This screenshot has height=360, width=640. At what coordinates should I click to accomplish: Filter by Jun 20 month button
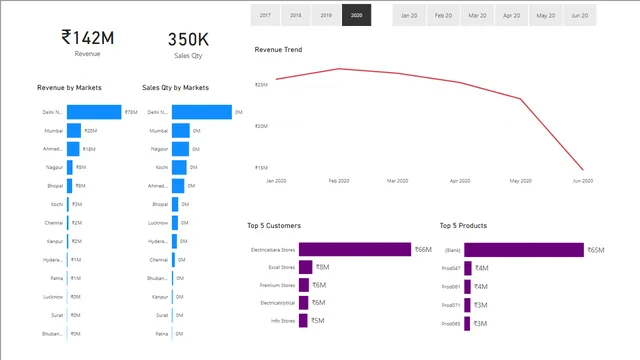tap(580, 16)
